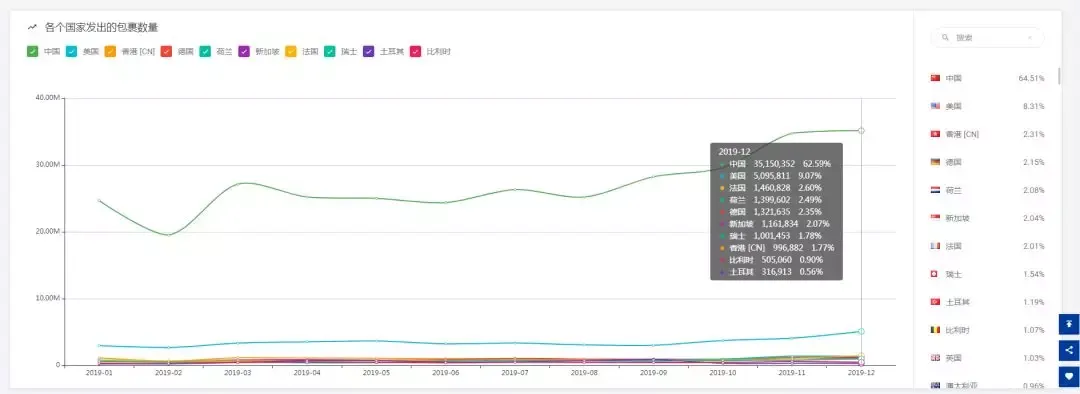Click the 64.51% value for 中国
The image size is (1080, 394).
click(1031, 79)
